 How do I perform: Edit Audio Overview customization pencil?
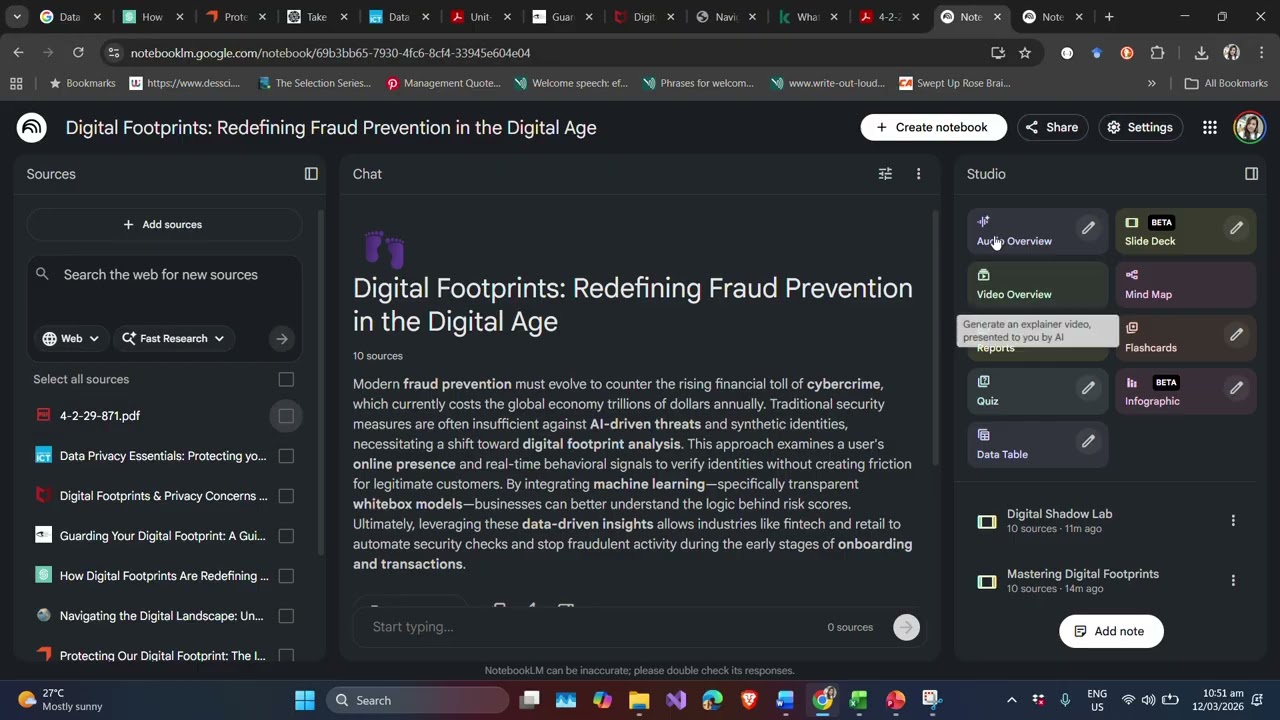coord(1088,228)
